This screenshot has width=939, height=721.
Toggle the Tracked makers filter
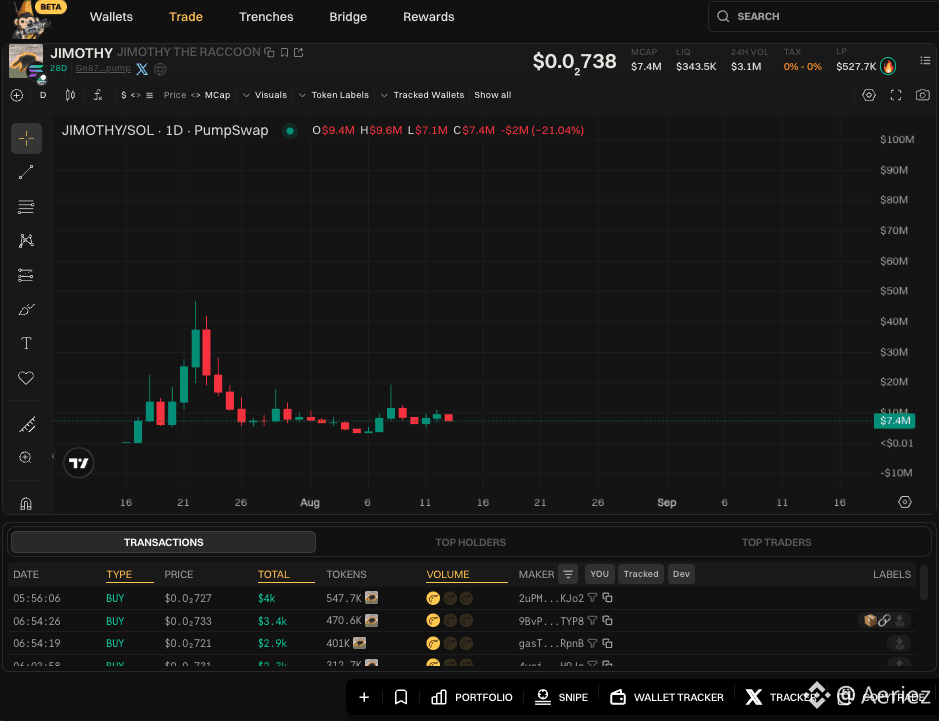[641, 574]
